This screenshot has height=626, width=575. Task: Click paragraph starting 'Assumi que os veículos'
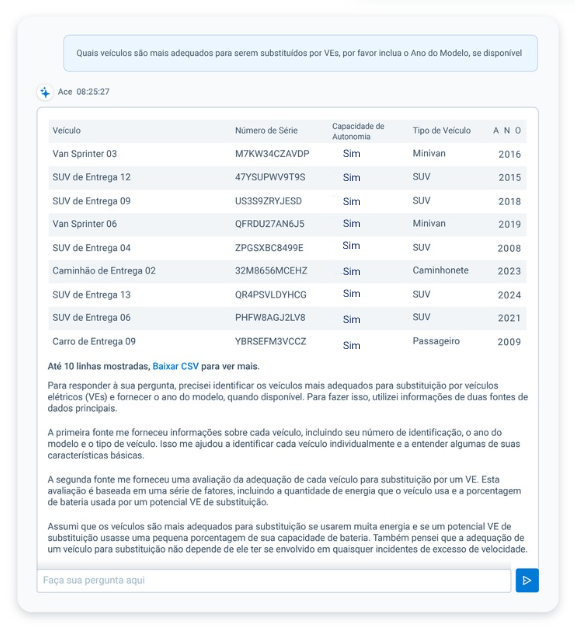288,538
